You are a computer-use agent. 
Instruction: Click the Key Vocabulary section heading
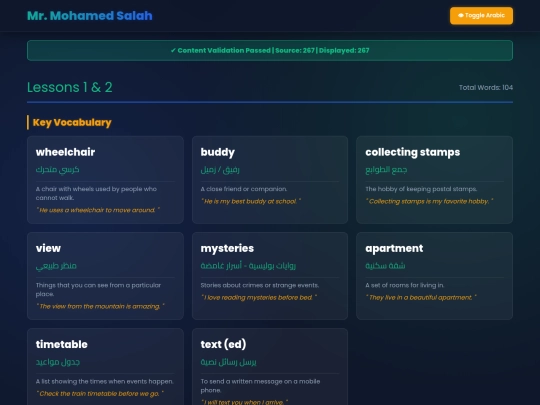point(72,122)
